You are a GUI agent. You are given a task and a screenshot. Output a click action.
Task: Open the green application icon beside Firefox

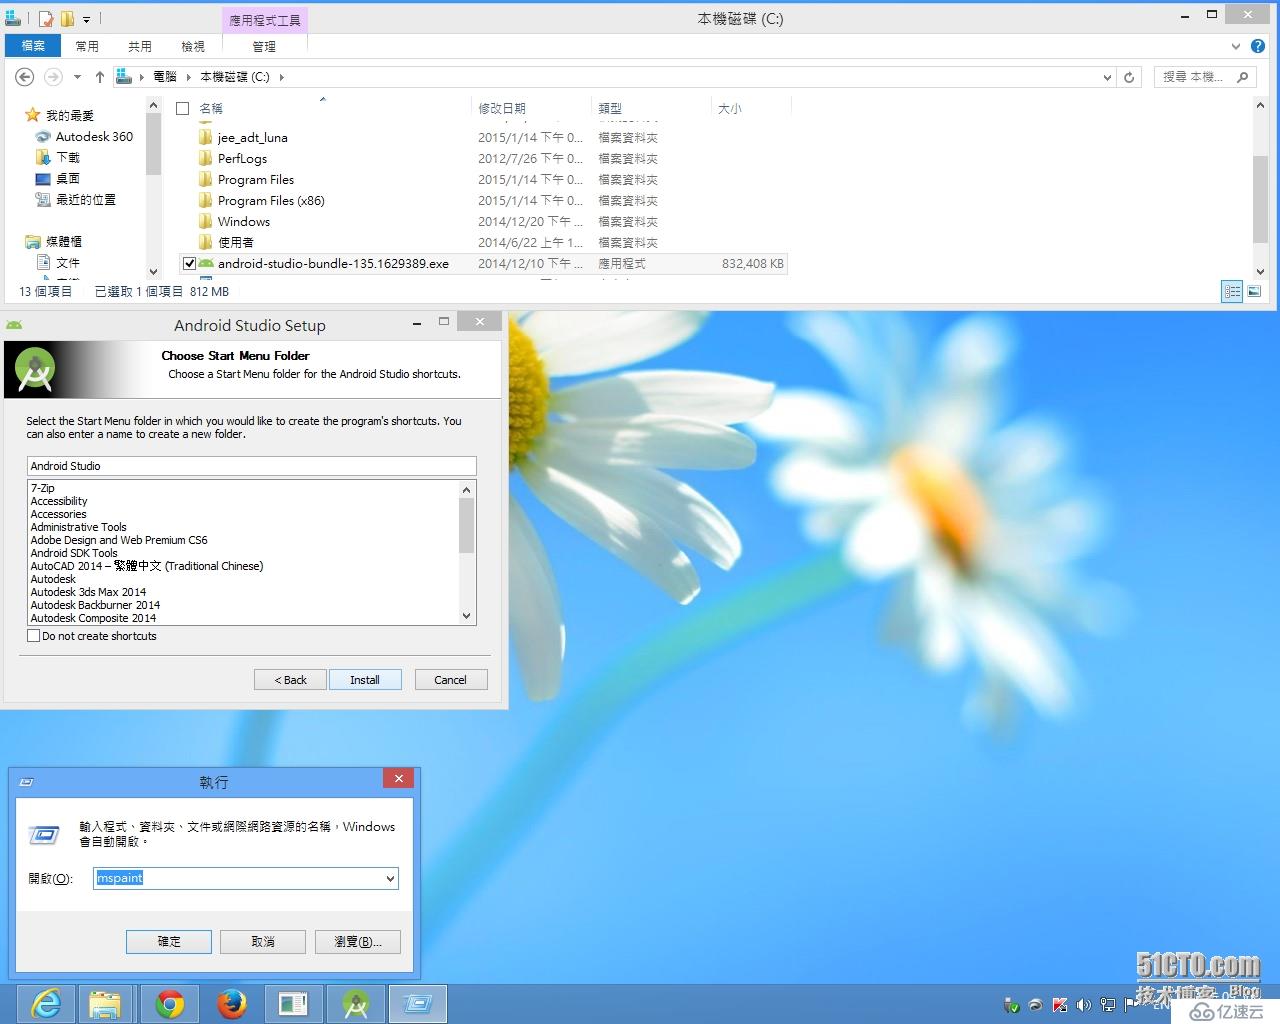point(293,1004)
